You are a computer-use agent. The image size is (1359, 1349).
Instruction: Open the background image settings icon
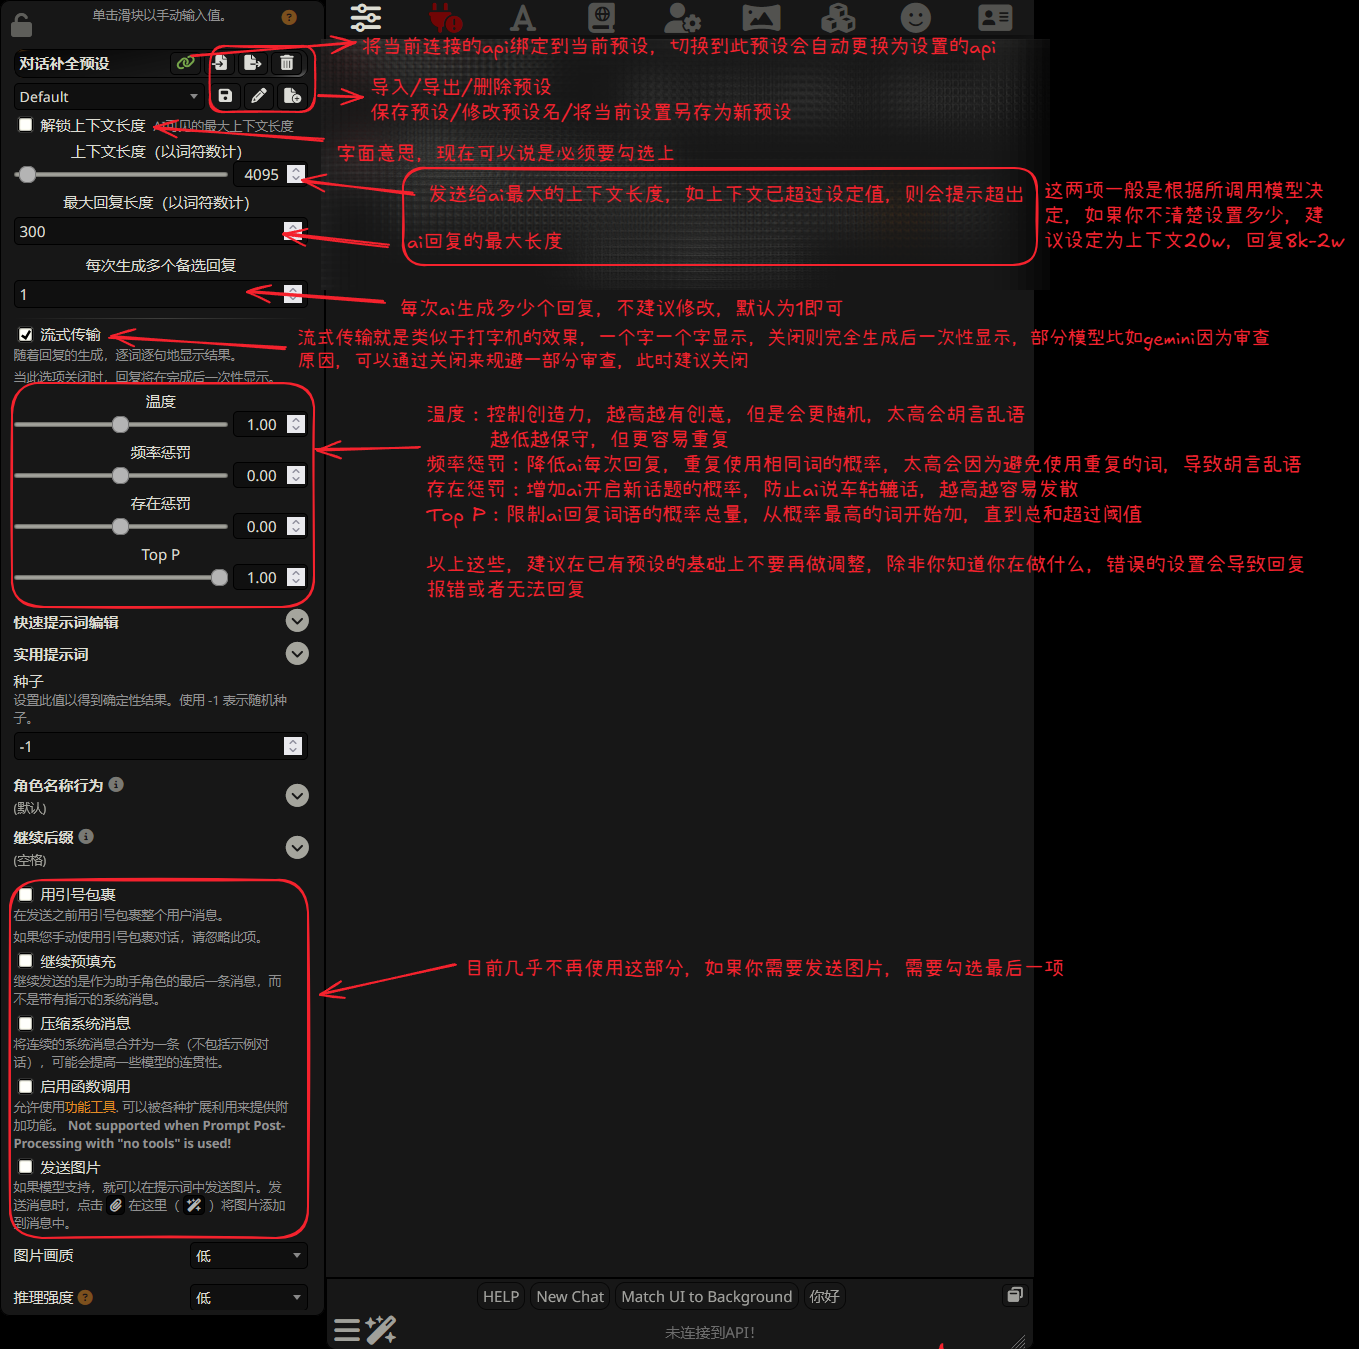coord(760,17)
